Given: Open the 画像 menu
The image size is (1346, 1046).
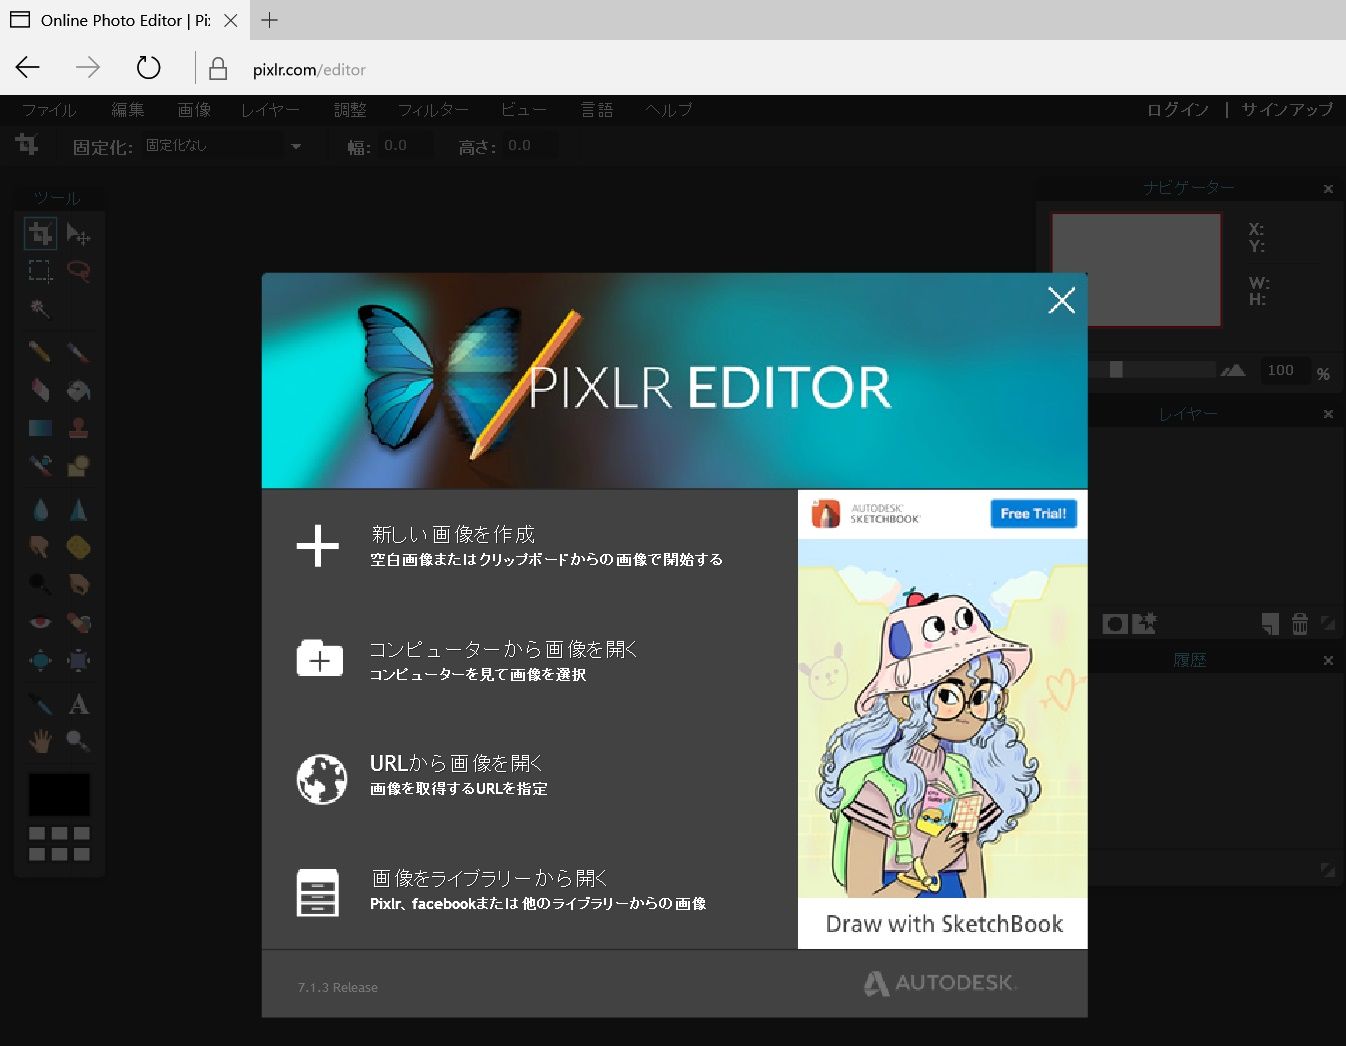Looking at the screenshot, I should (x=194, y=110).
